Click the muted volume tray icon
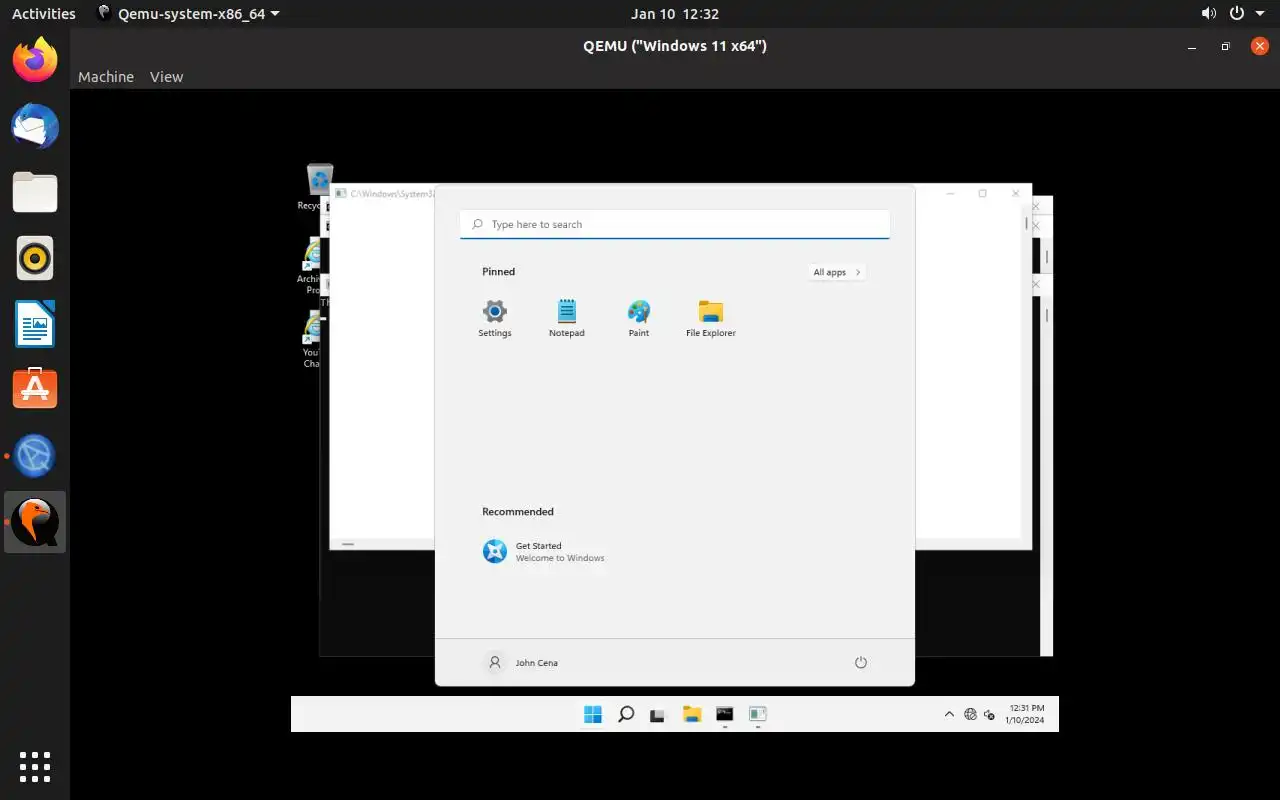Image resolution: width=1280 pixels, height=800 pixels. point(989,714)
